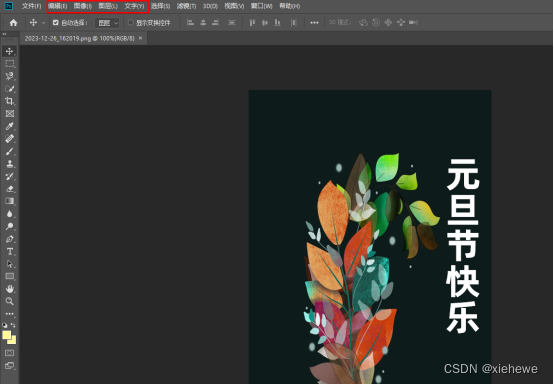Toggle Quick Mask mode icon
The width and height of the screenshot is (554, 384).
click(x=10, y=353)
